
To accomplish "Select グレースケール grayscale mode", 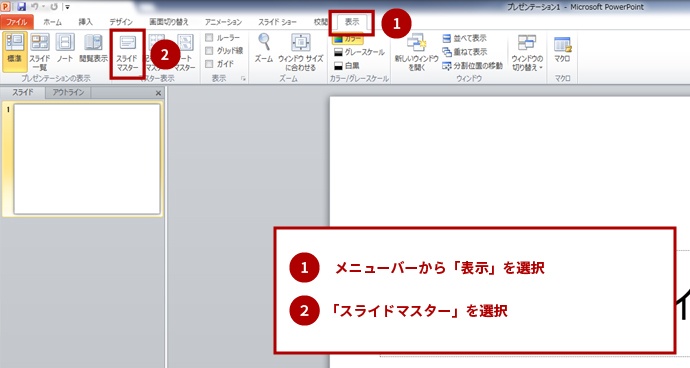I will click(359, 52).
